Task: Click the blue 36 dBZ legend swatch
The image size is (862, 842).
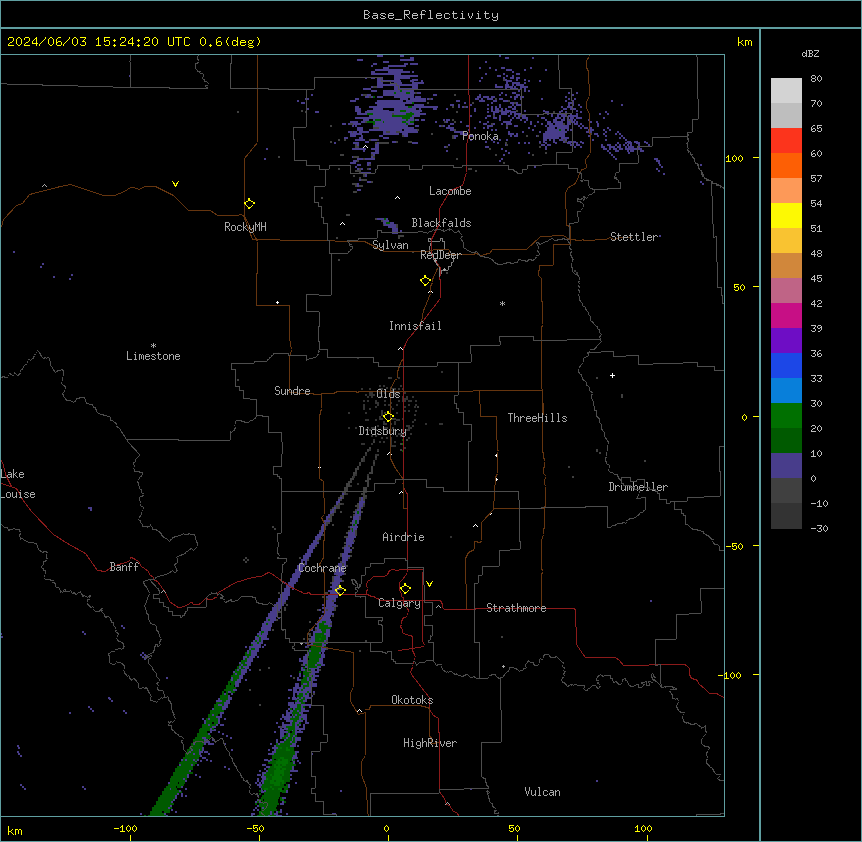Action: pyautogui.click(x=786, y=365)
